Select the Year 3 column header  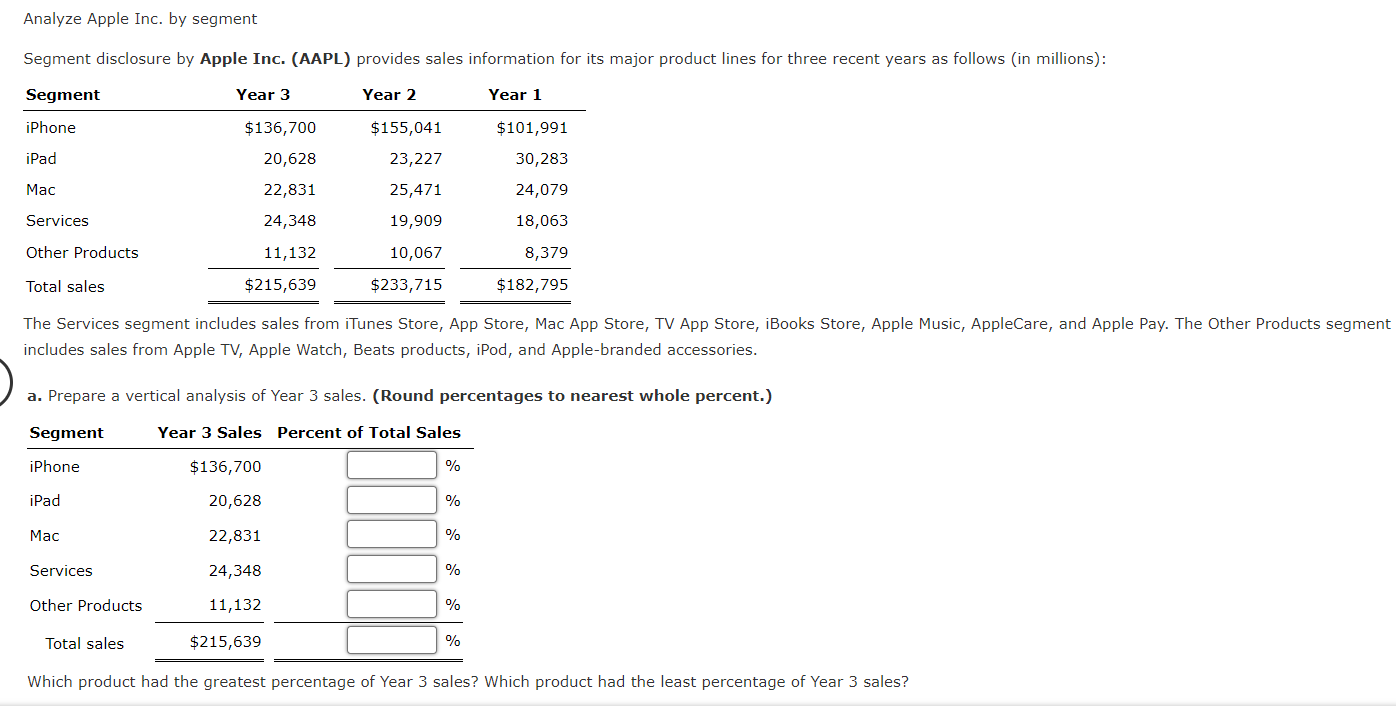[x=263, y=94]
